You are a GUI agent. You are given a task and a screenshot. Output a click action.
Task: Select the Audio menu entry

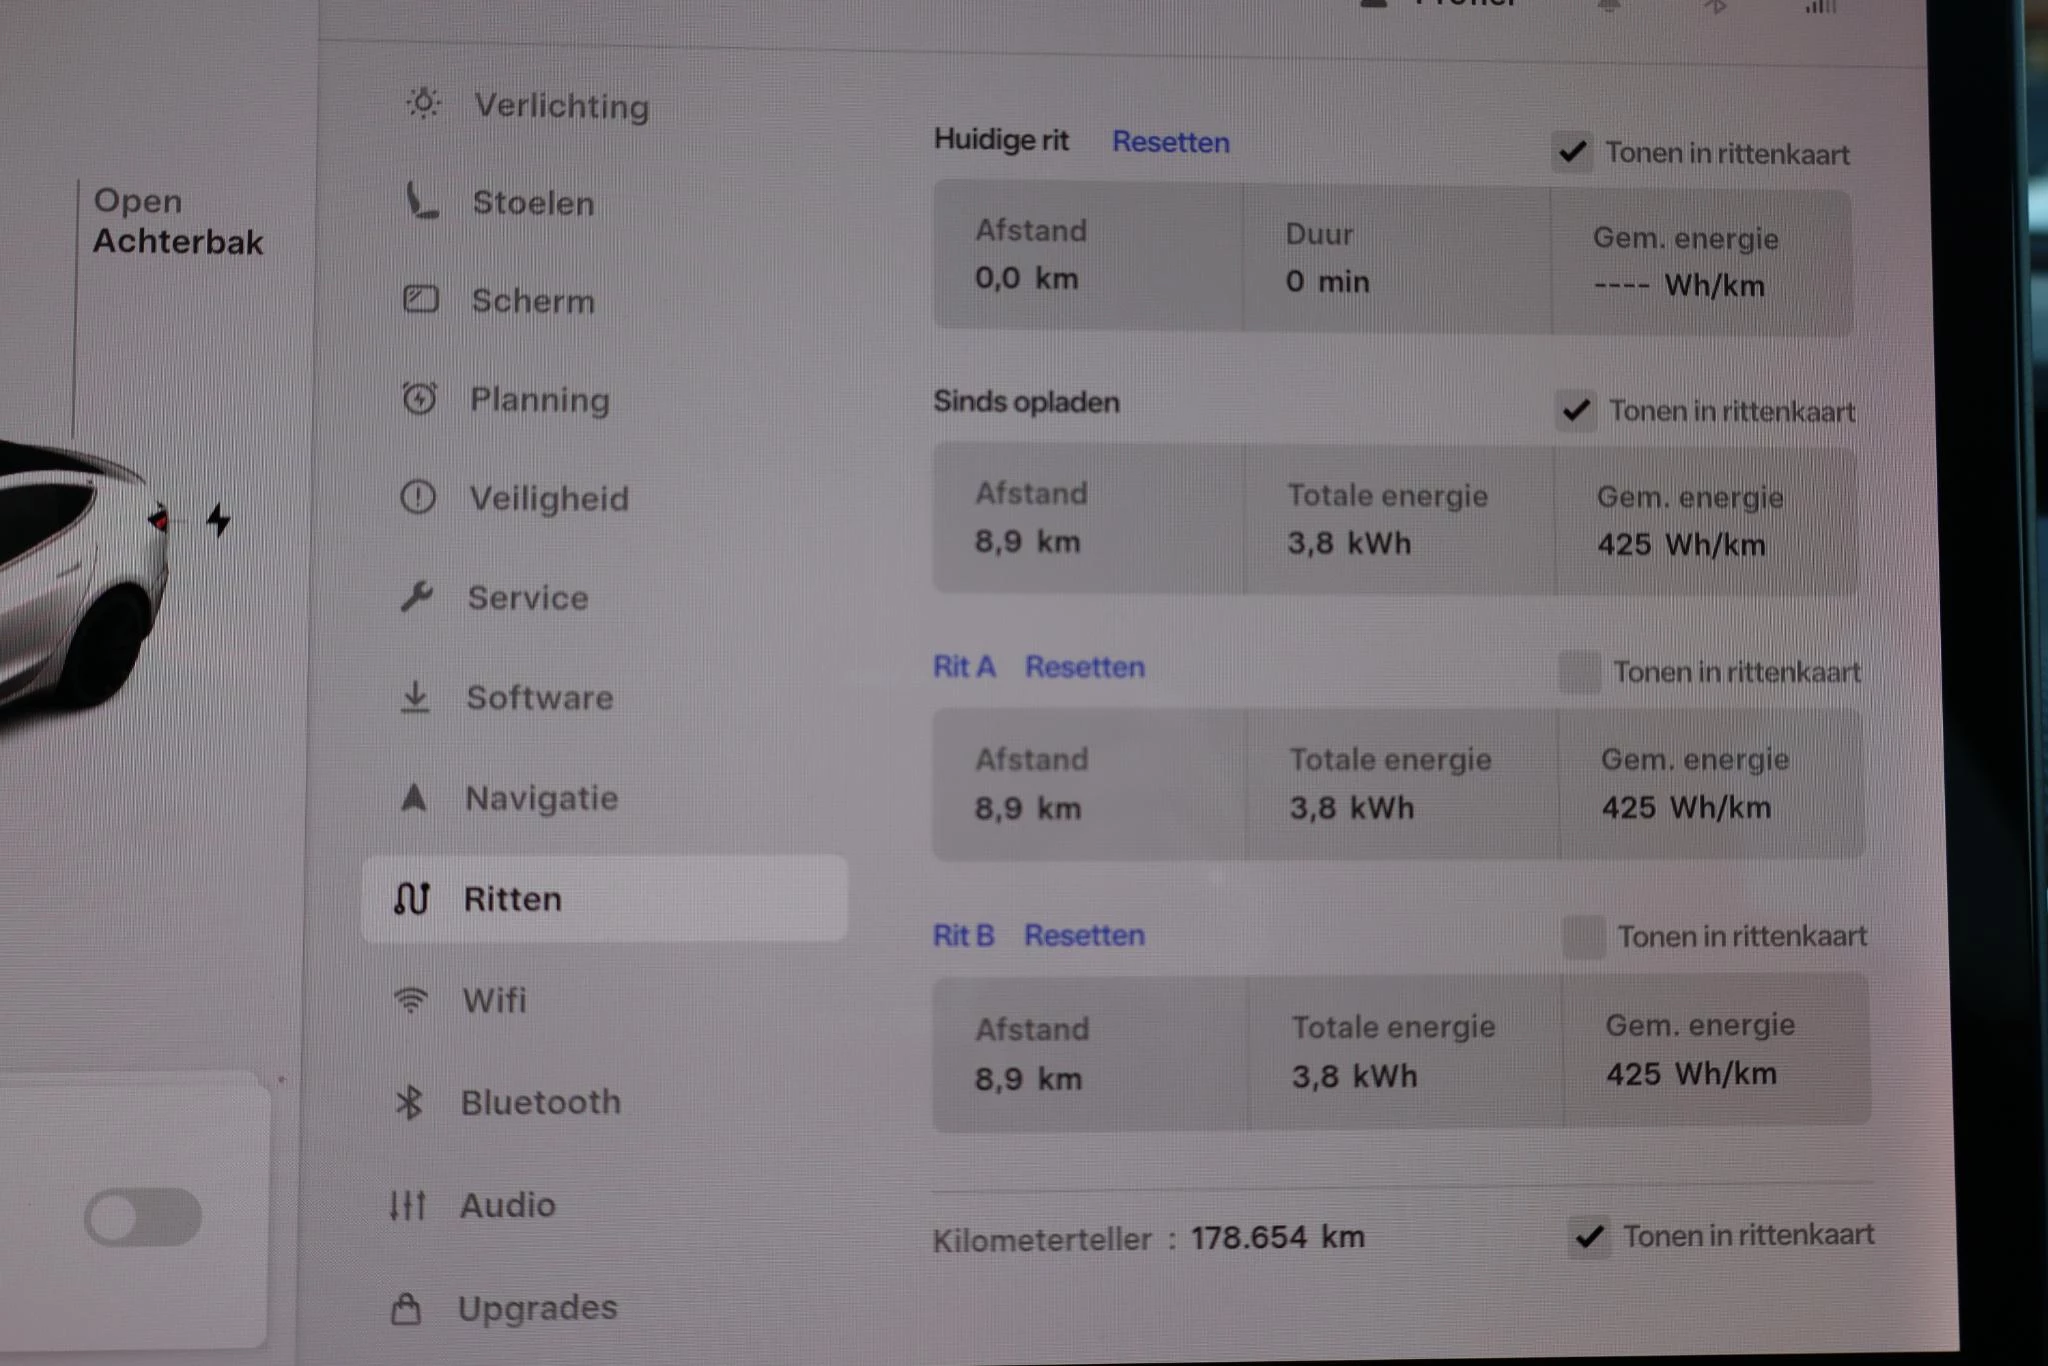click(507, 1205)
